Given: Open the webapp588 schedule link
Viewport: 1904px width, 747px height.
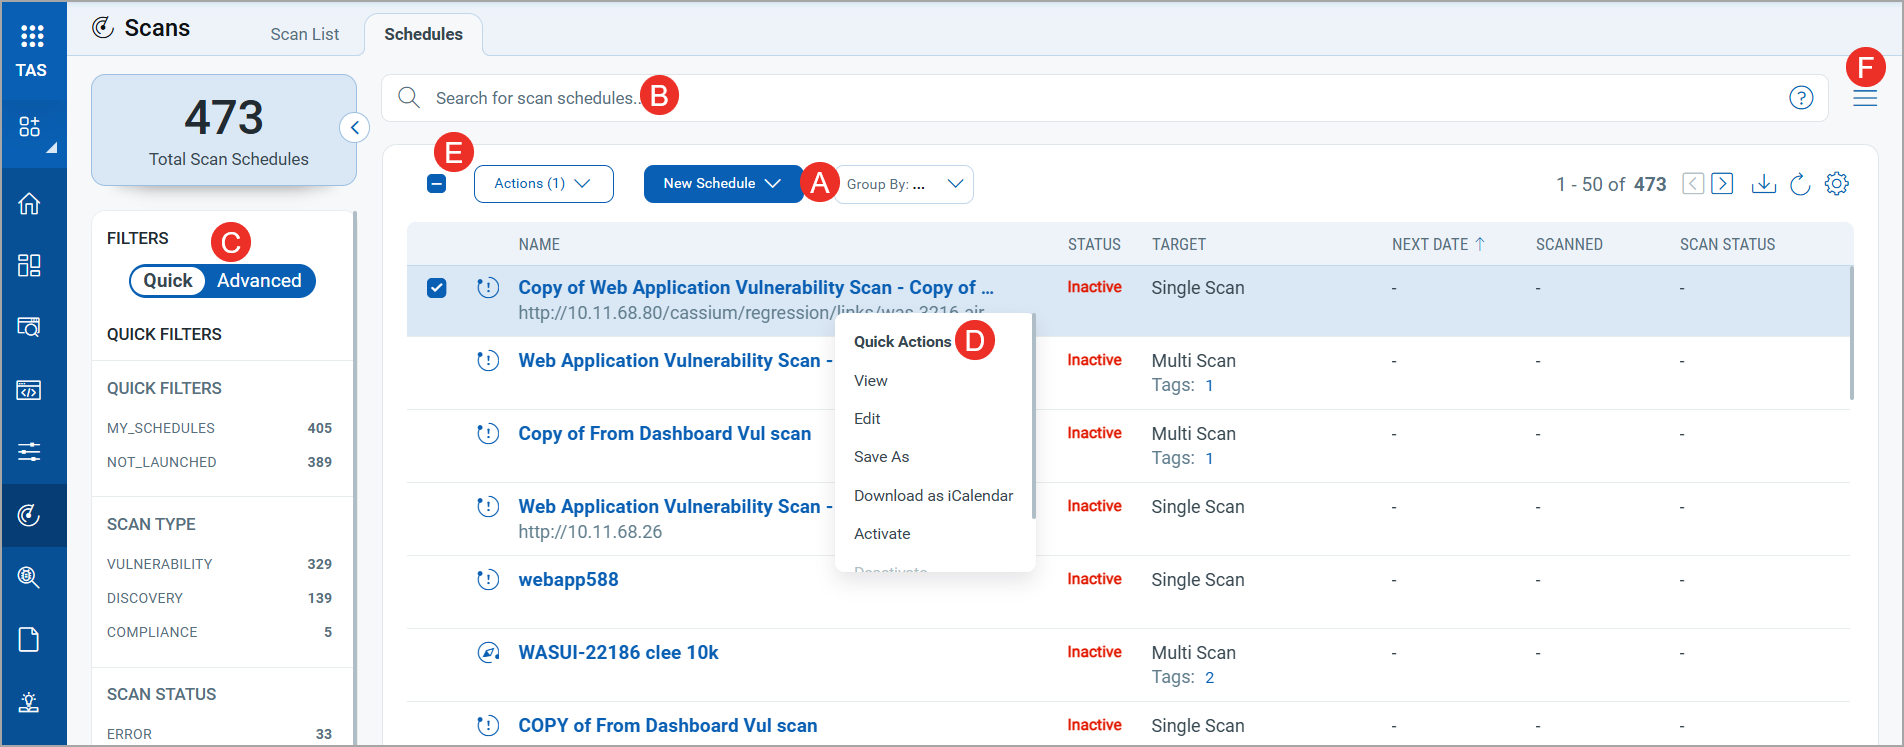Looking at the screenshot, I should coord(568,580).
